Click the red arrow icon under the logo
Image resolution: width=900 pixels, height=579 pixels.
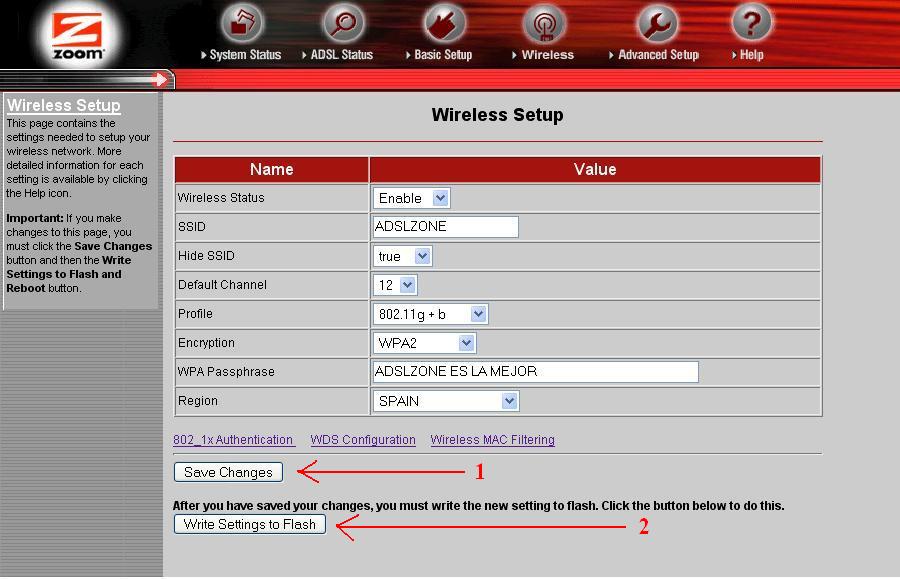[160, 79]
